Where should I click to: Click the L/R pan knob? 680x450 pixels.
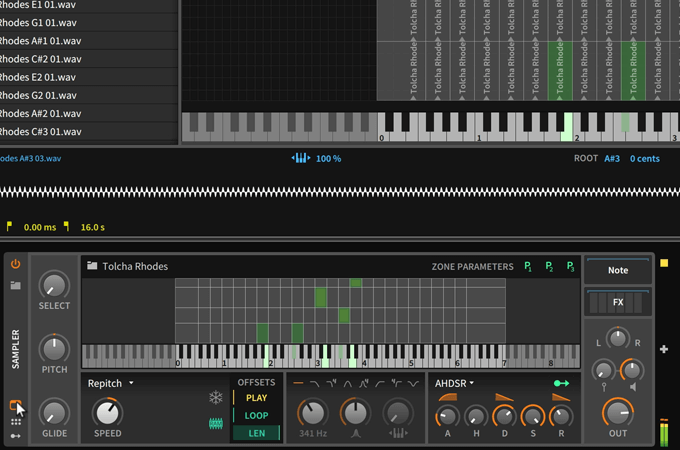[618, 338]
